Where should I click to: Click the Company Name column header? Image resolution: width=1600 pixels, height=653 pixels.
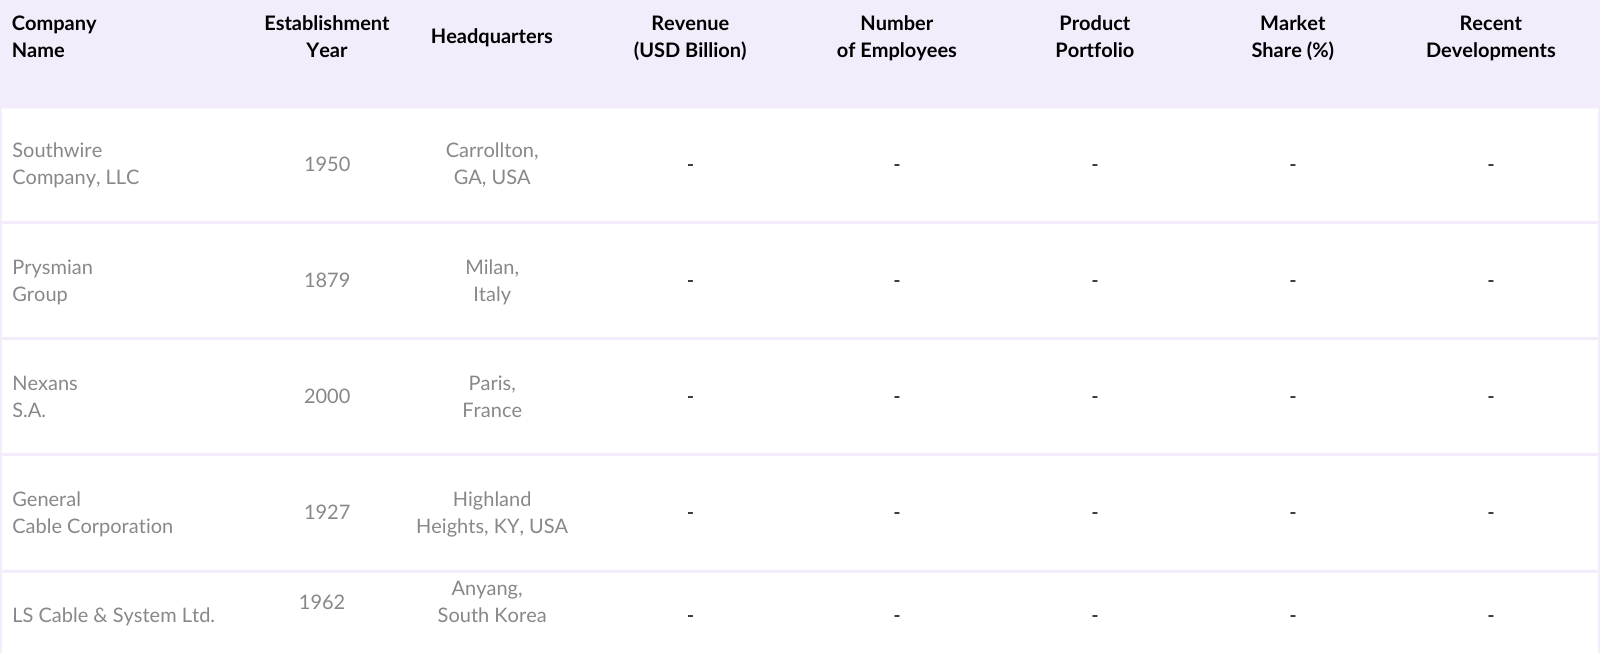click(54, 37)
